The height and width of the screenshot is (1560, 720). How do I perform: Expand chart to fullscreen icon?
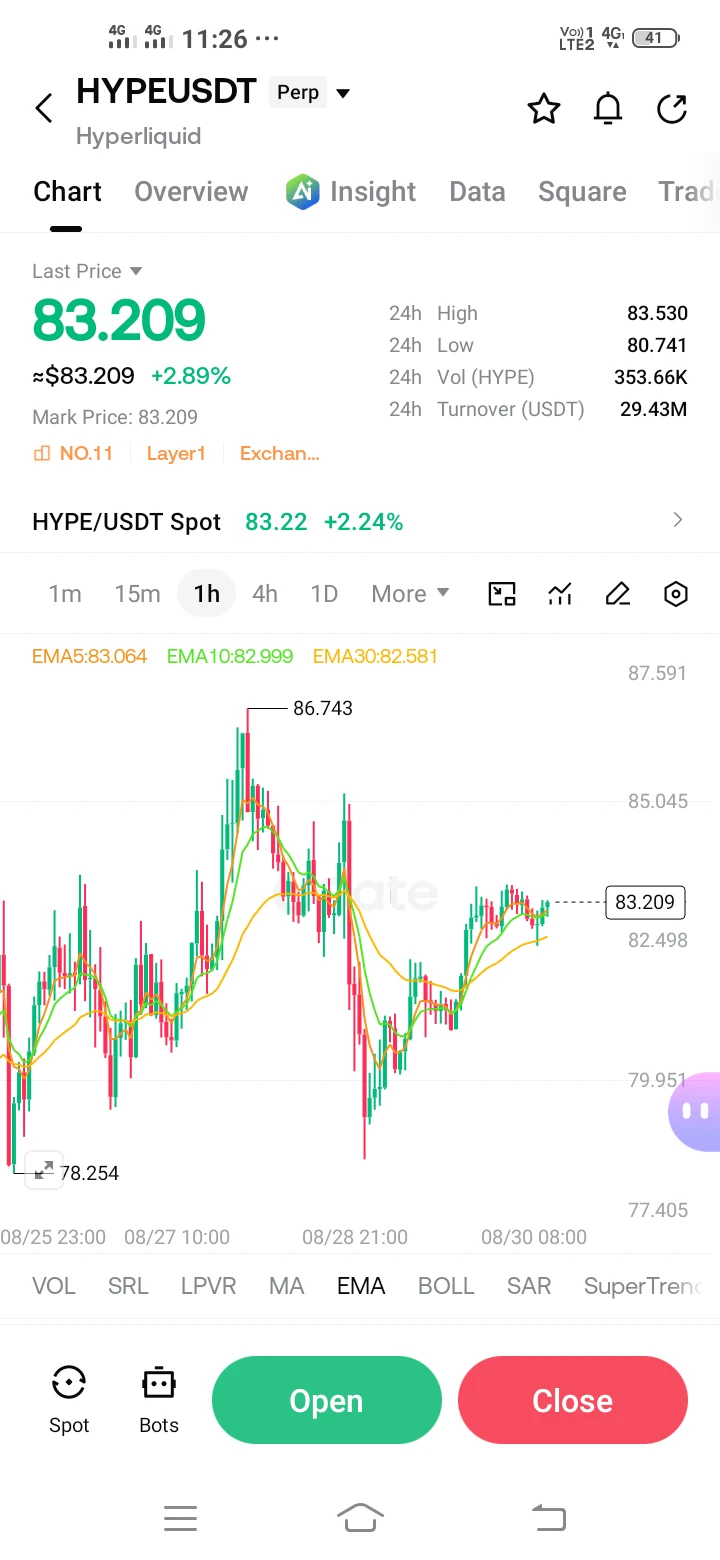(44, 1169)
